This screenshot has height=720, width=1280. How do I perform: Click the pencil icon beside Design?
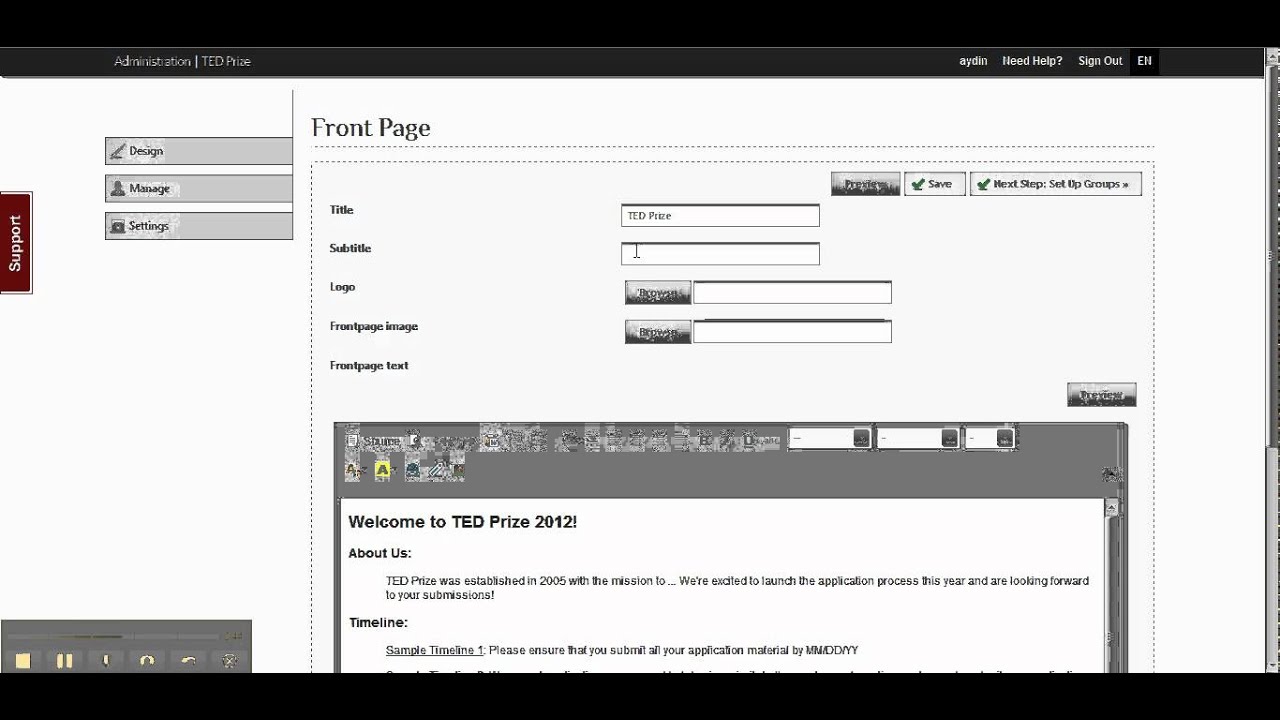point(118,151)
